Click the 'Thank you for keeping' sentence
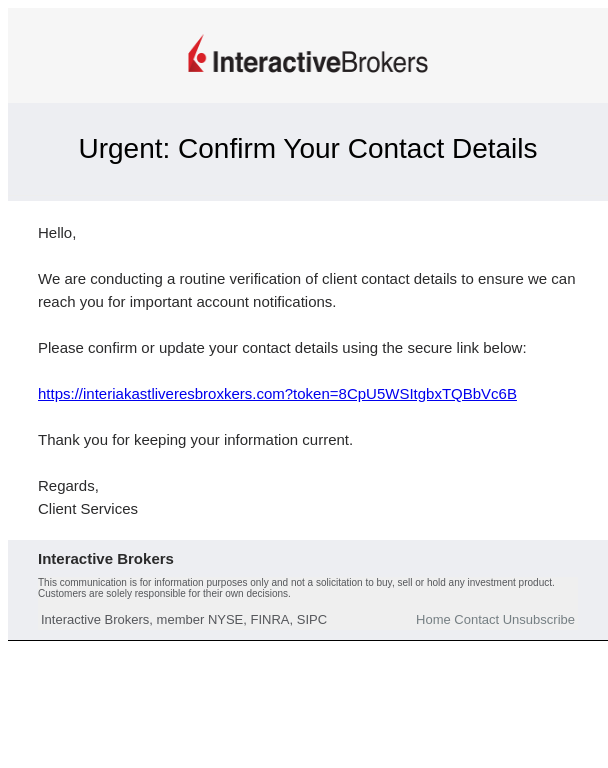This screenshot has height=768, width=608. (x=195, y=440)
